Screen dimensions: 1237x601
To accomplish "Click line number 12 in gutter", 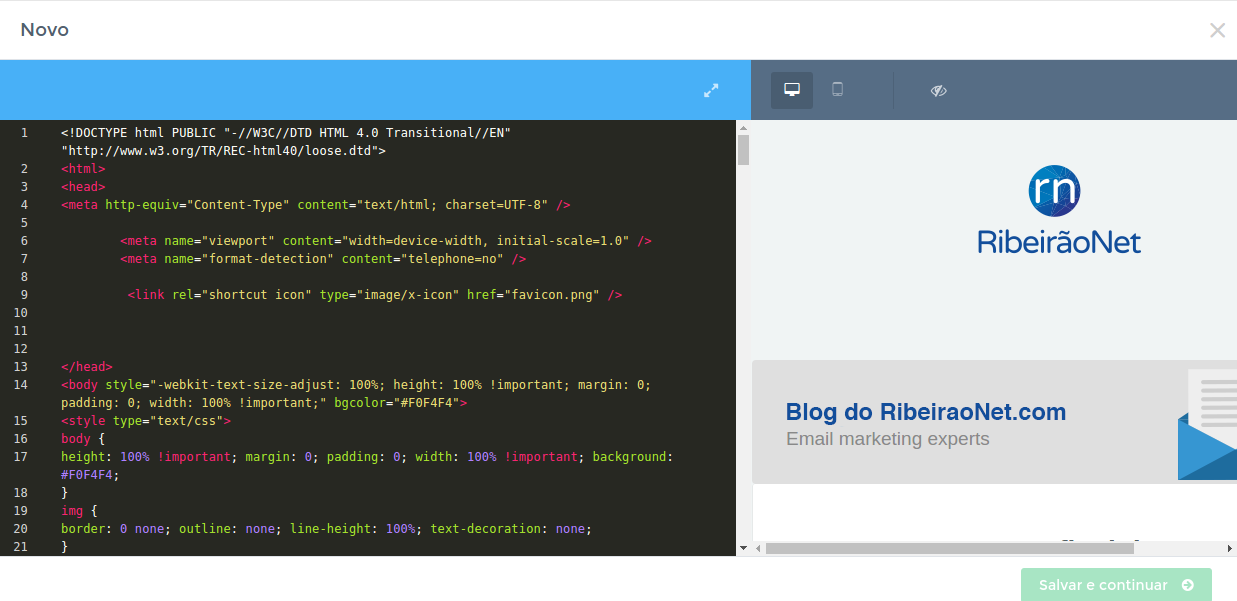I will (x=21, y=348).
